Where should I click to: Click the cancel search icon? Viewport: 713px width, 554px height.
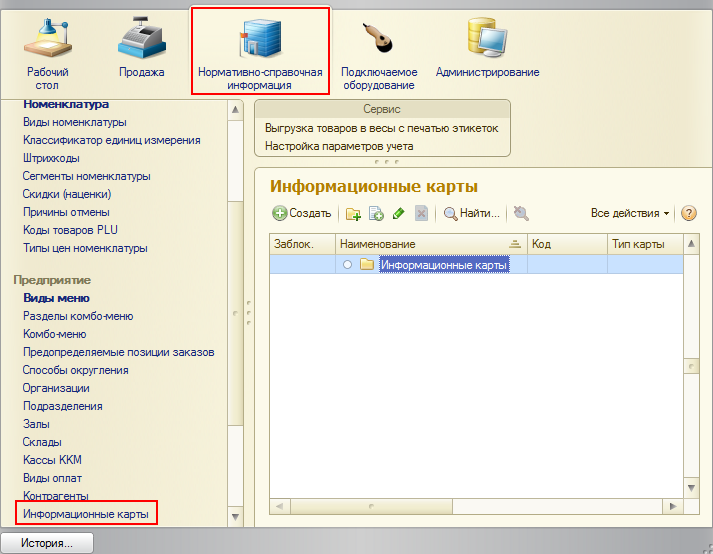[520, 213]
